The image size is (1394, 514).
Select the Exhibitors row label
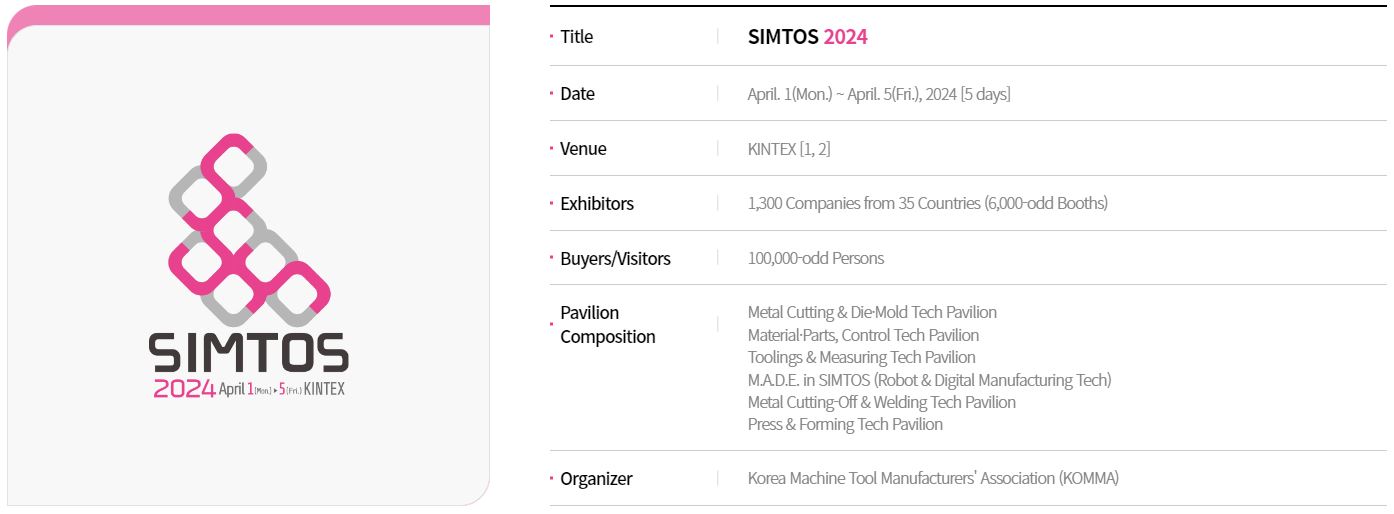tap(596, 204)
